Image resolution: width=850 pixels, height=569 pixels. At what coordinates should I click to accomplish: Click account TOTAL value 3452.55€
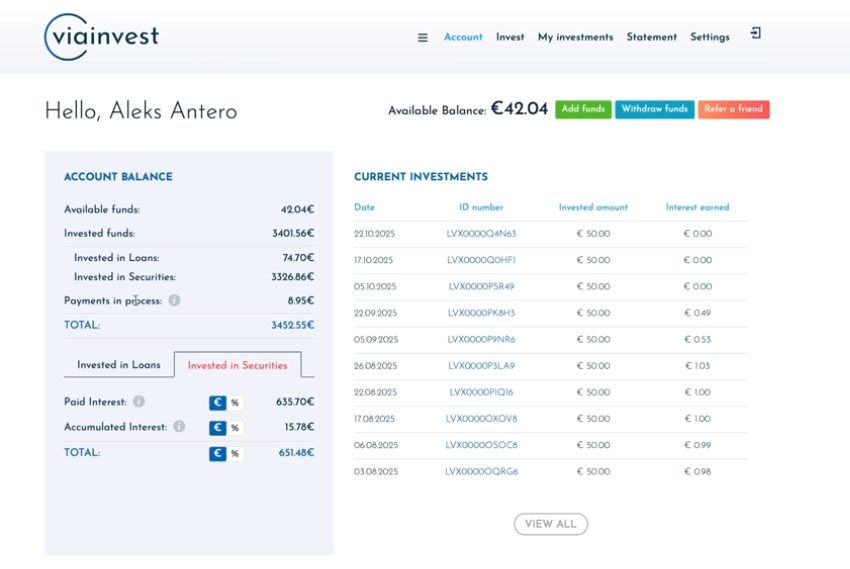coord(293,325)
